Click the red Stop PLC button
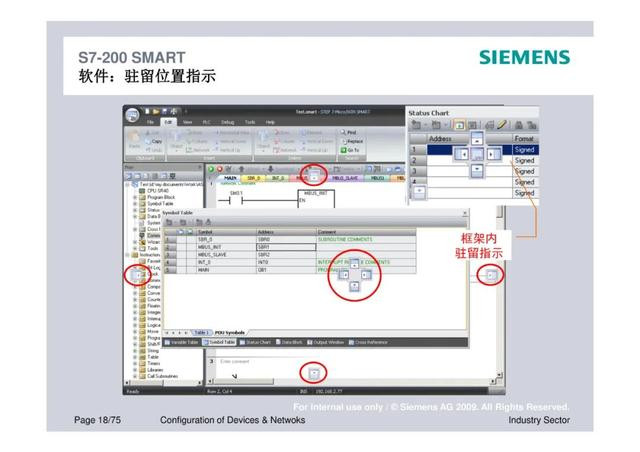Screen dimensions: 640x452 pos(220,169)
